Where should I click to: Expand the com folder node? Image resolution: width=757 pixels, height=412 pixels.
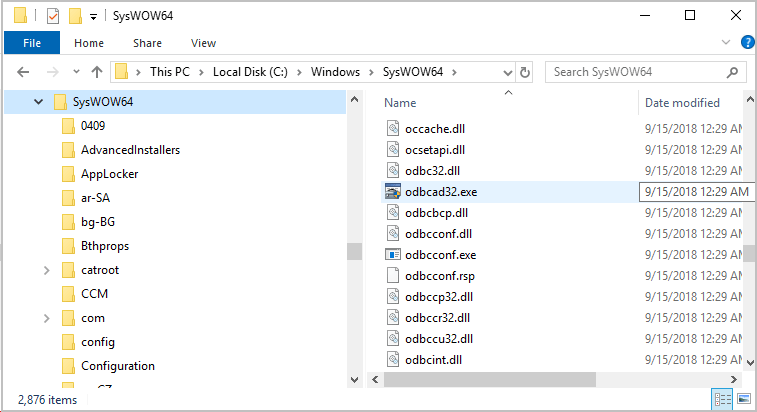(46, 318)
